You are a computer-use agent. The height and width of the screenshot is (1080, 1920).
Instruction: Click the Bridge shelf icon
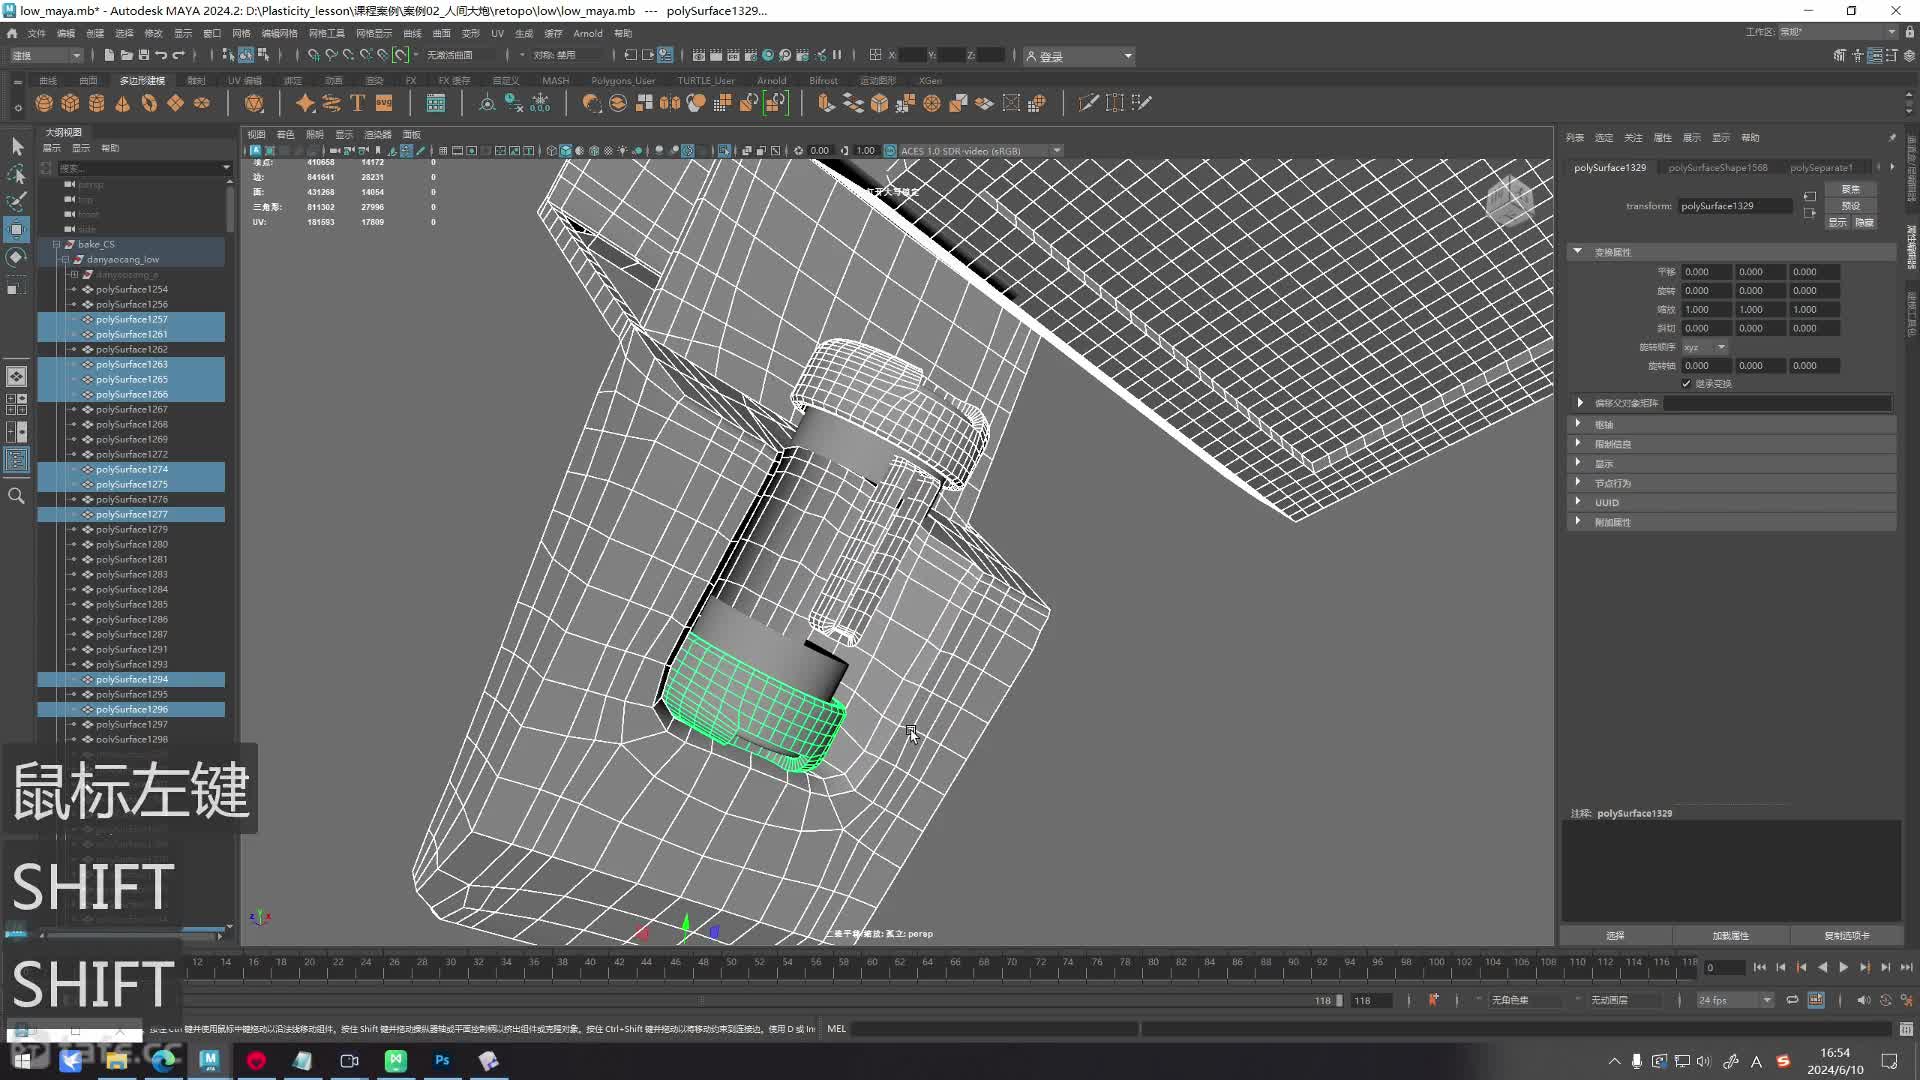pyautogui.click(x=852, y=103)
